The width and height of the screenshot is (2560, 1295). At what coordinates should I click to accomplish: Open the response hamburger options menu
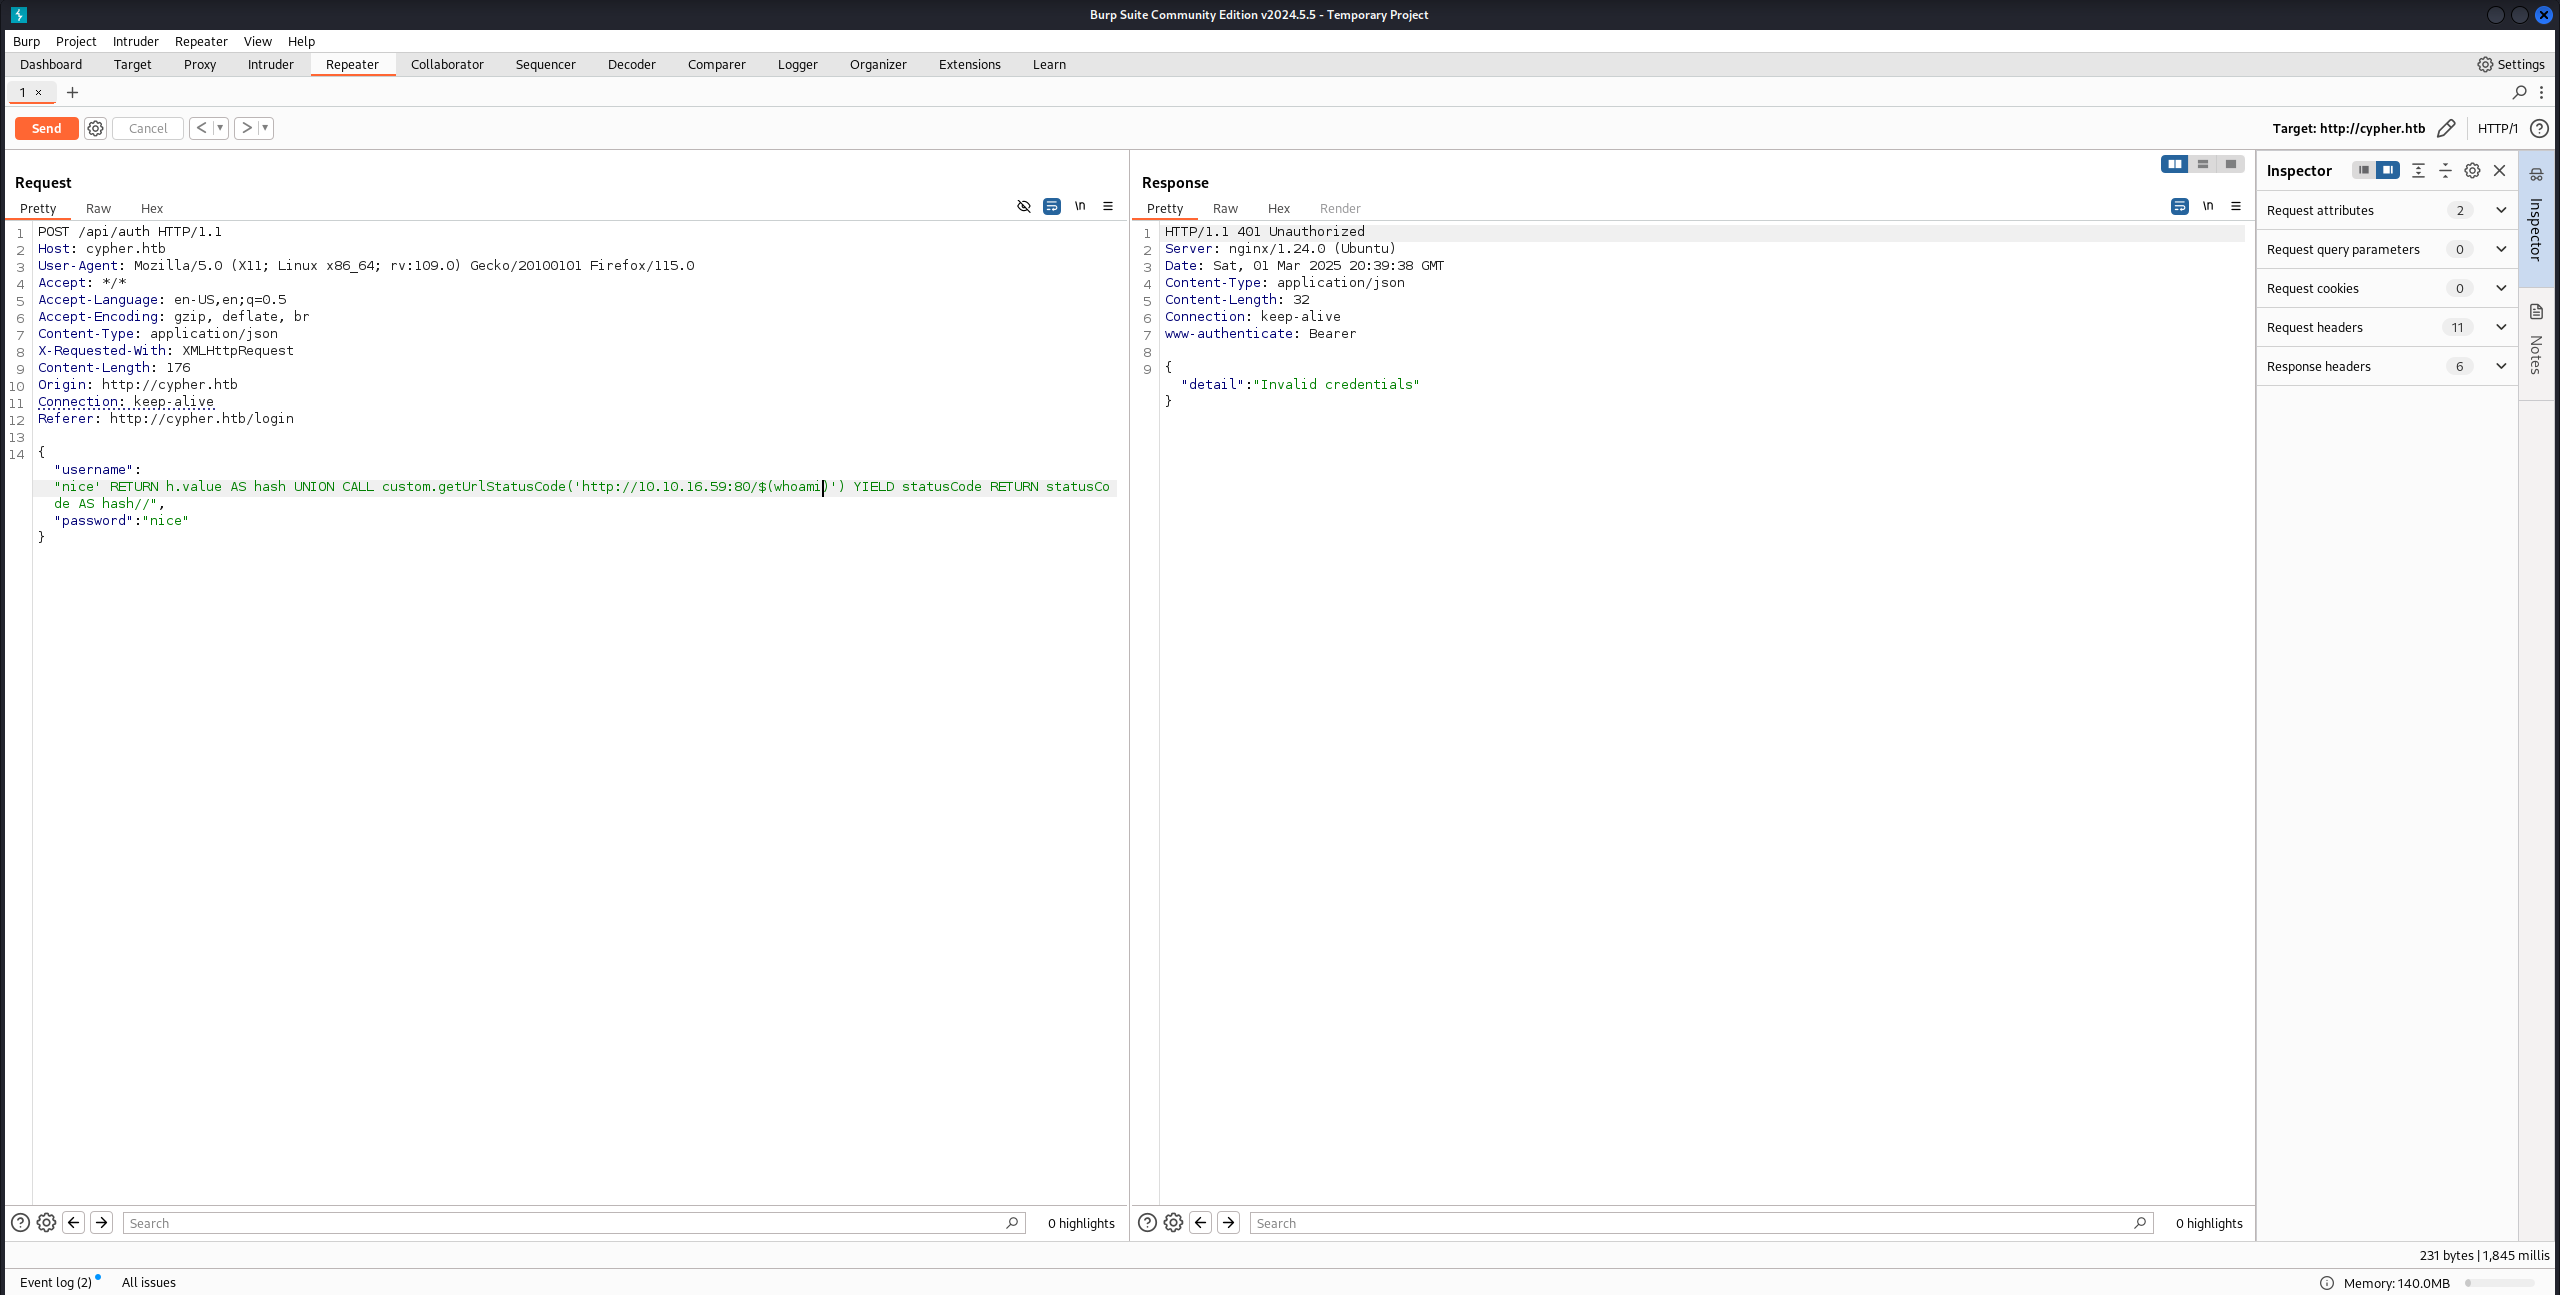click(2236, 206)
